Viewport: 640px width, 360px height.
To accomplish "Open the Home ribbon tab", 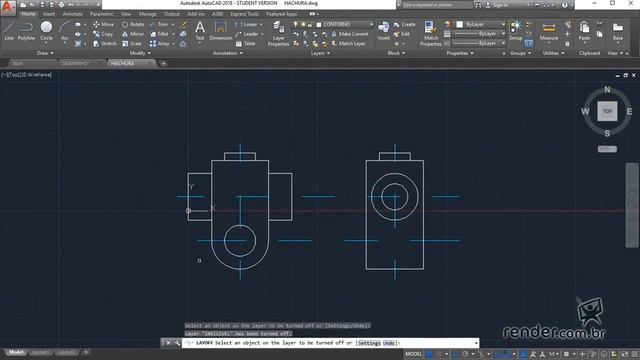I will coord(28,14).
